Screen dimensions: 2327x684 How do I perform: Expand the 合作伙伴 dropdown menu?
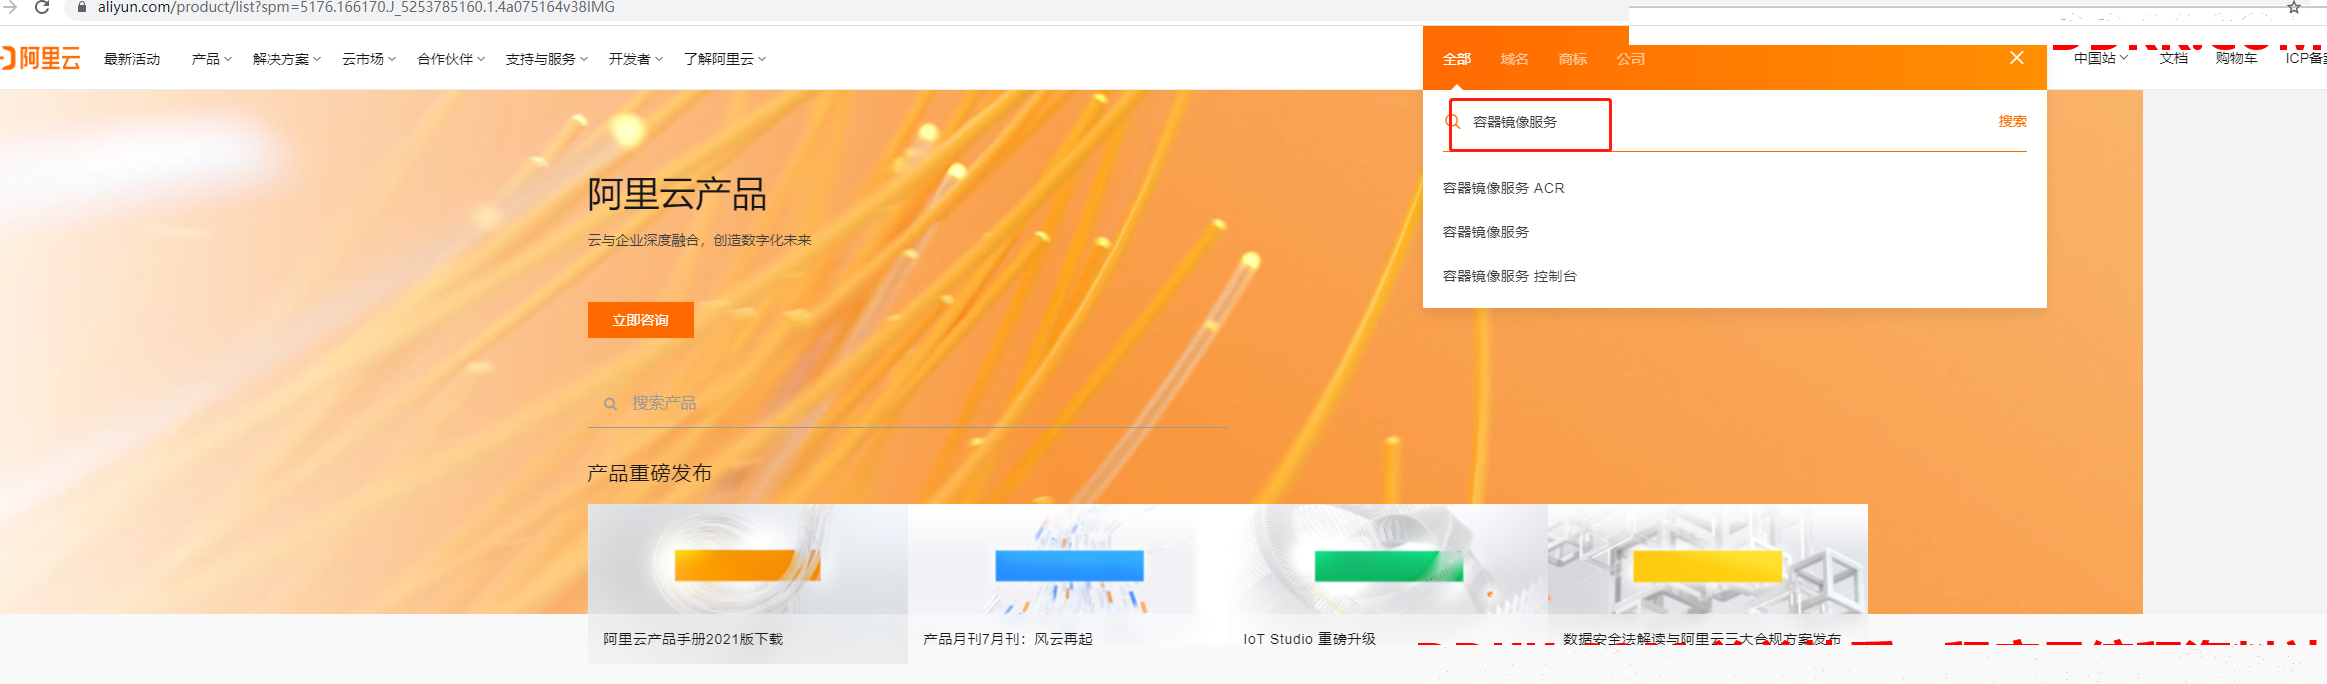(451, 59)
